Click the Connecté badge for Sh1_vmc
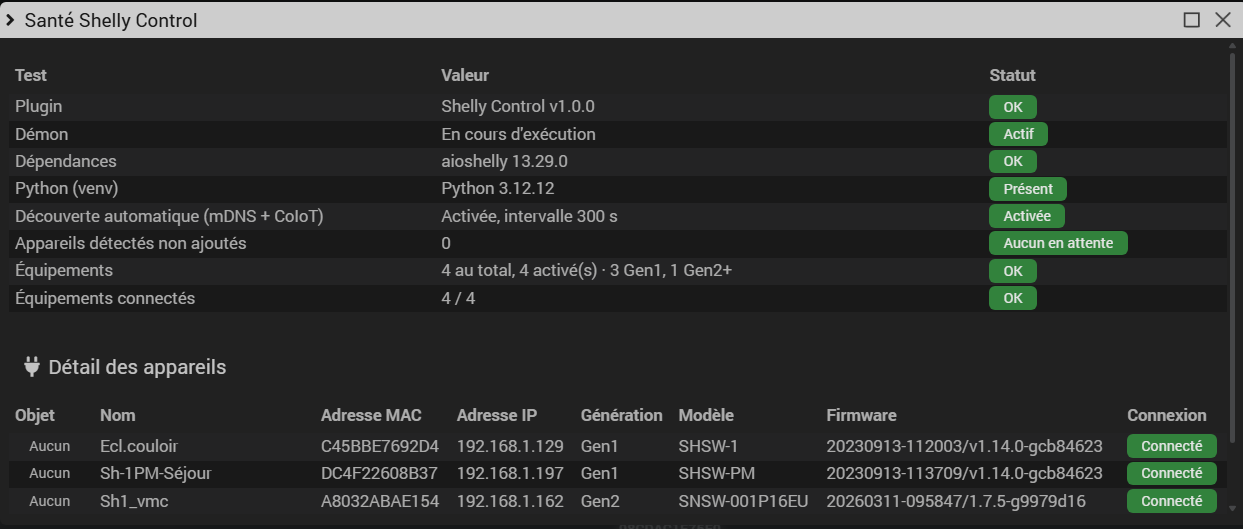Viewport: 1243px width, 529px height. 1172,501
